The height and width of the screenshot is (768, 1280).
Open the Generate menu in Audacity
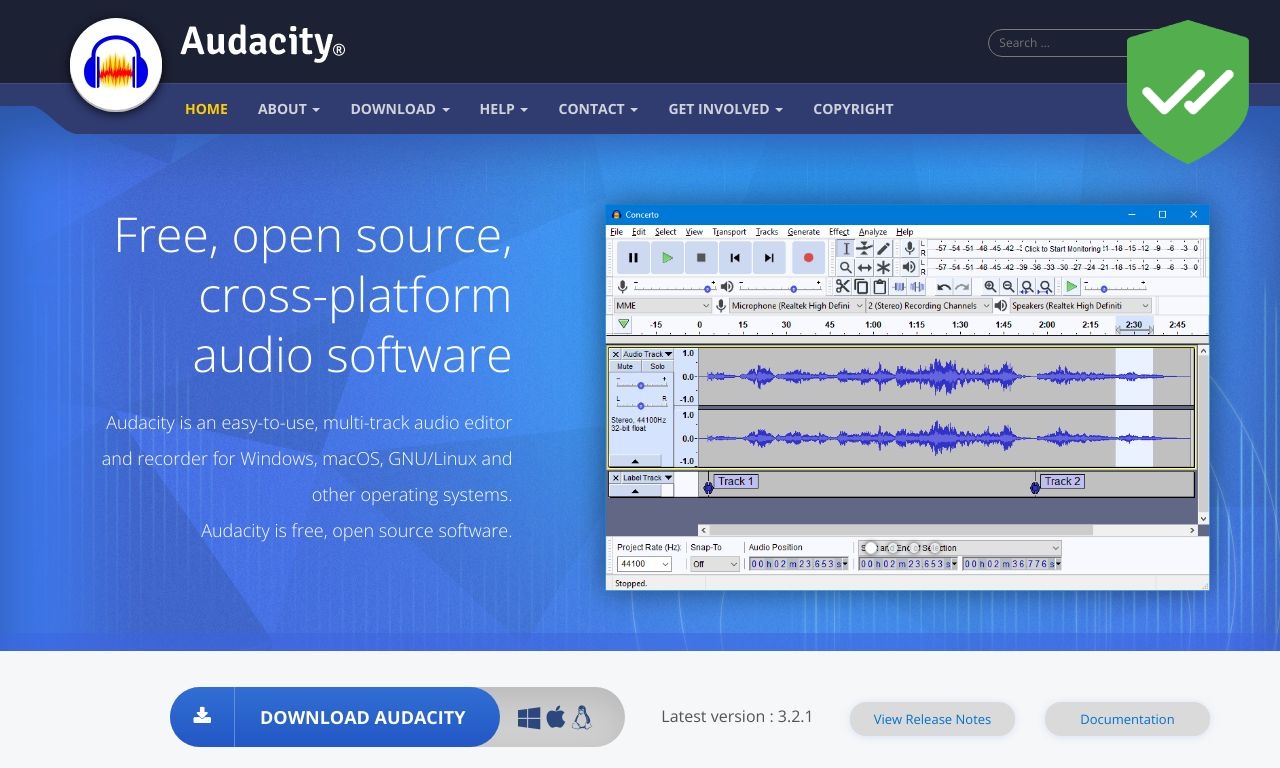point(804,232)
